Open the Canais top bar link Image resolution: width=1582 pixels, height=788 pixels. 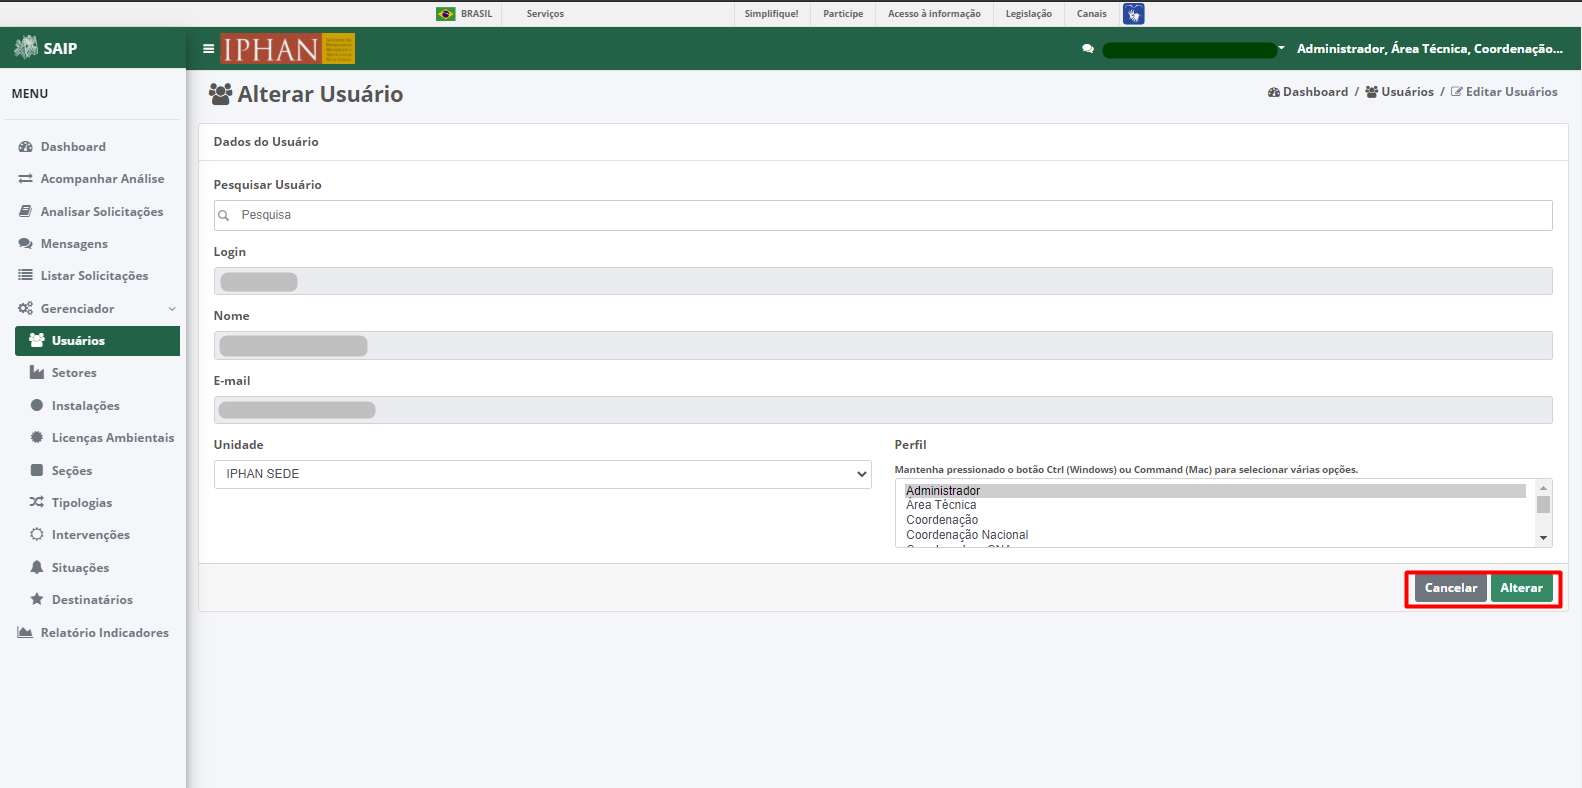click(1091, 14)
